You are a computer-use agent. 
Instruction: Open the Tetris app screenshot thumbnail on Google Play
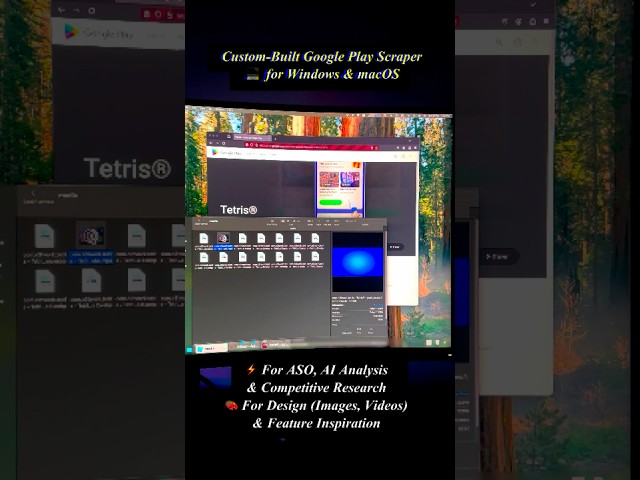[x=340, y=189]
